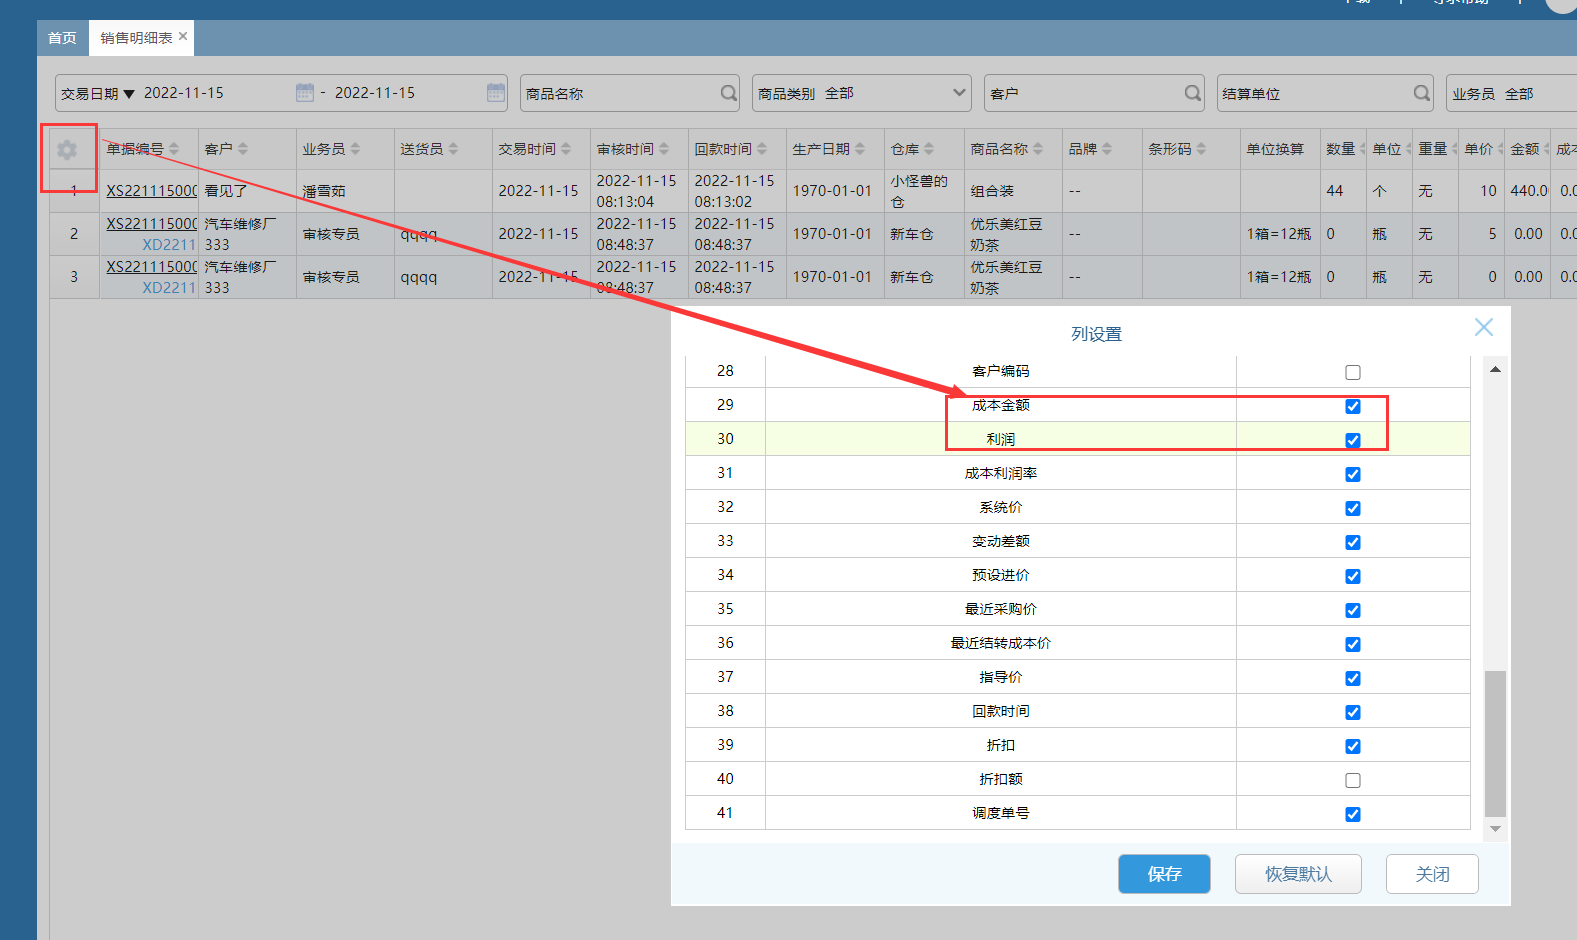Sort by 商品名称 column arrows
This screenshot has width=1577, height=940.
click(x=1038, y=149)
